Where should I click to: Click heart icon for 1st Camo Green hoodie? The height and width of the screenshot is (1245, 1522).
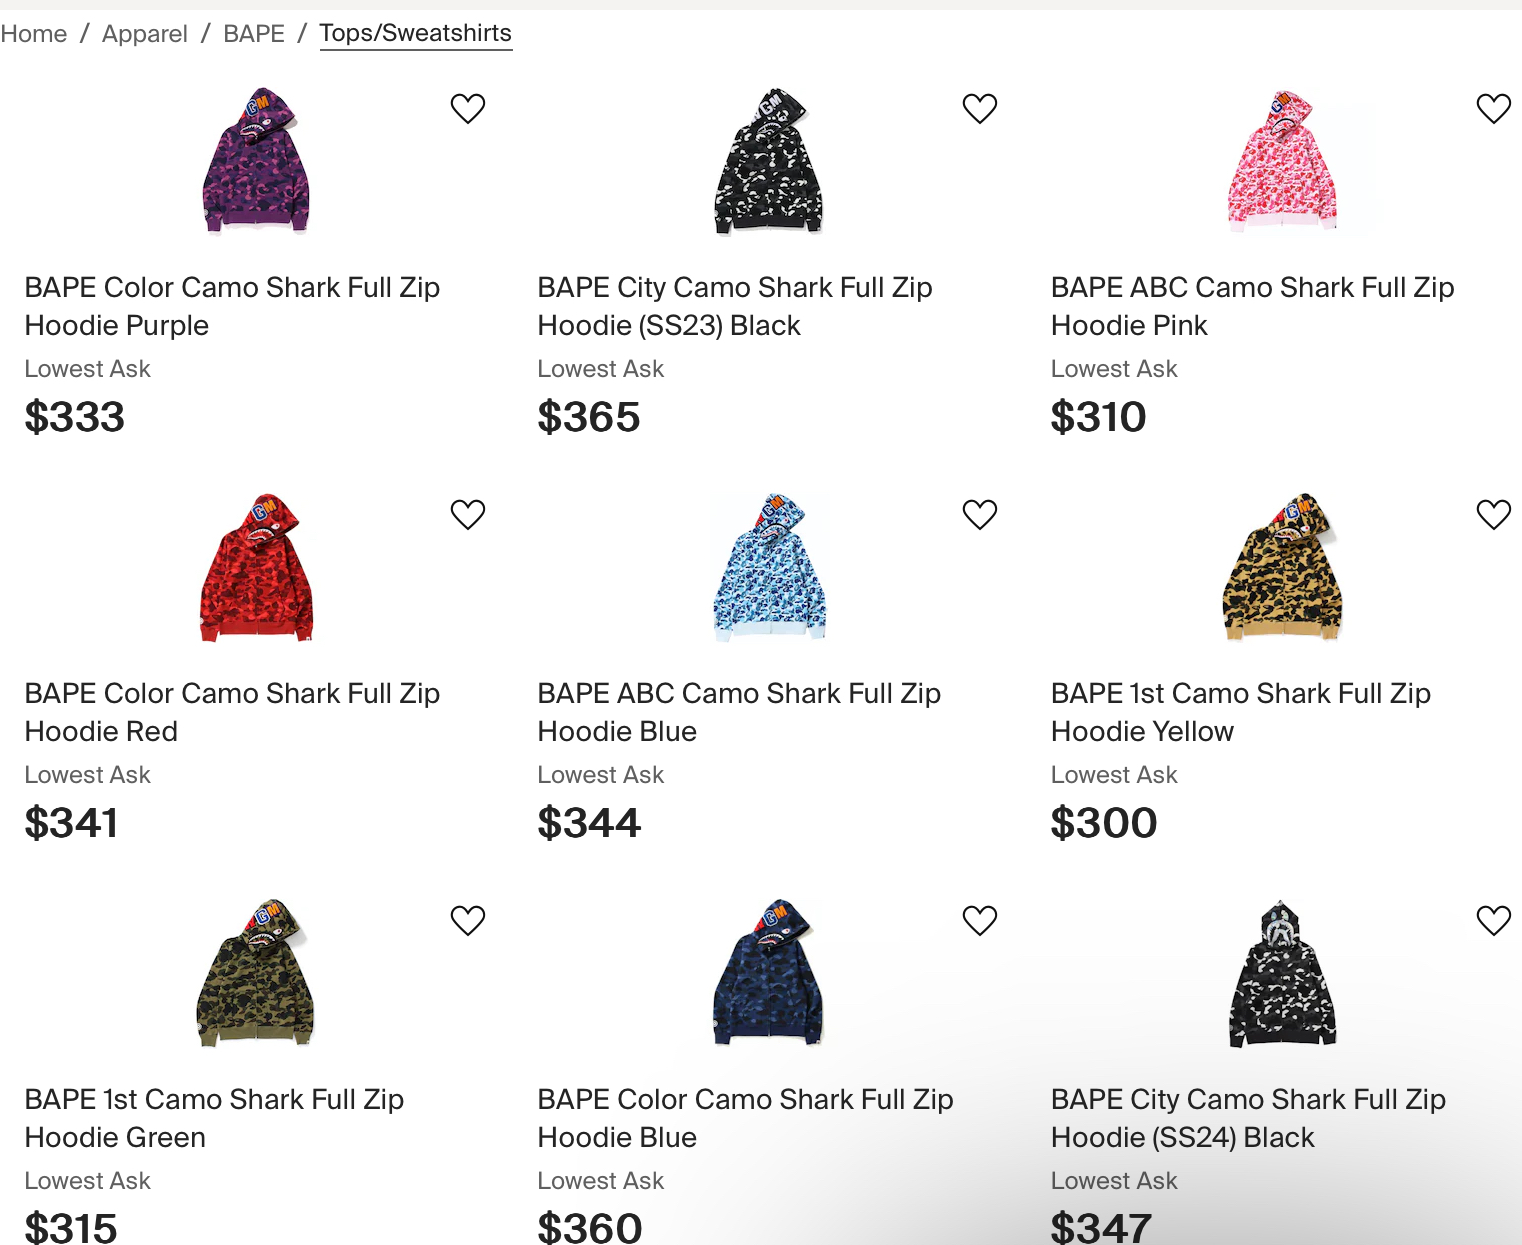click(x=468, y=920)
